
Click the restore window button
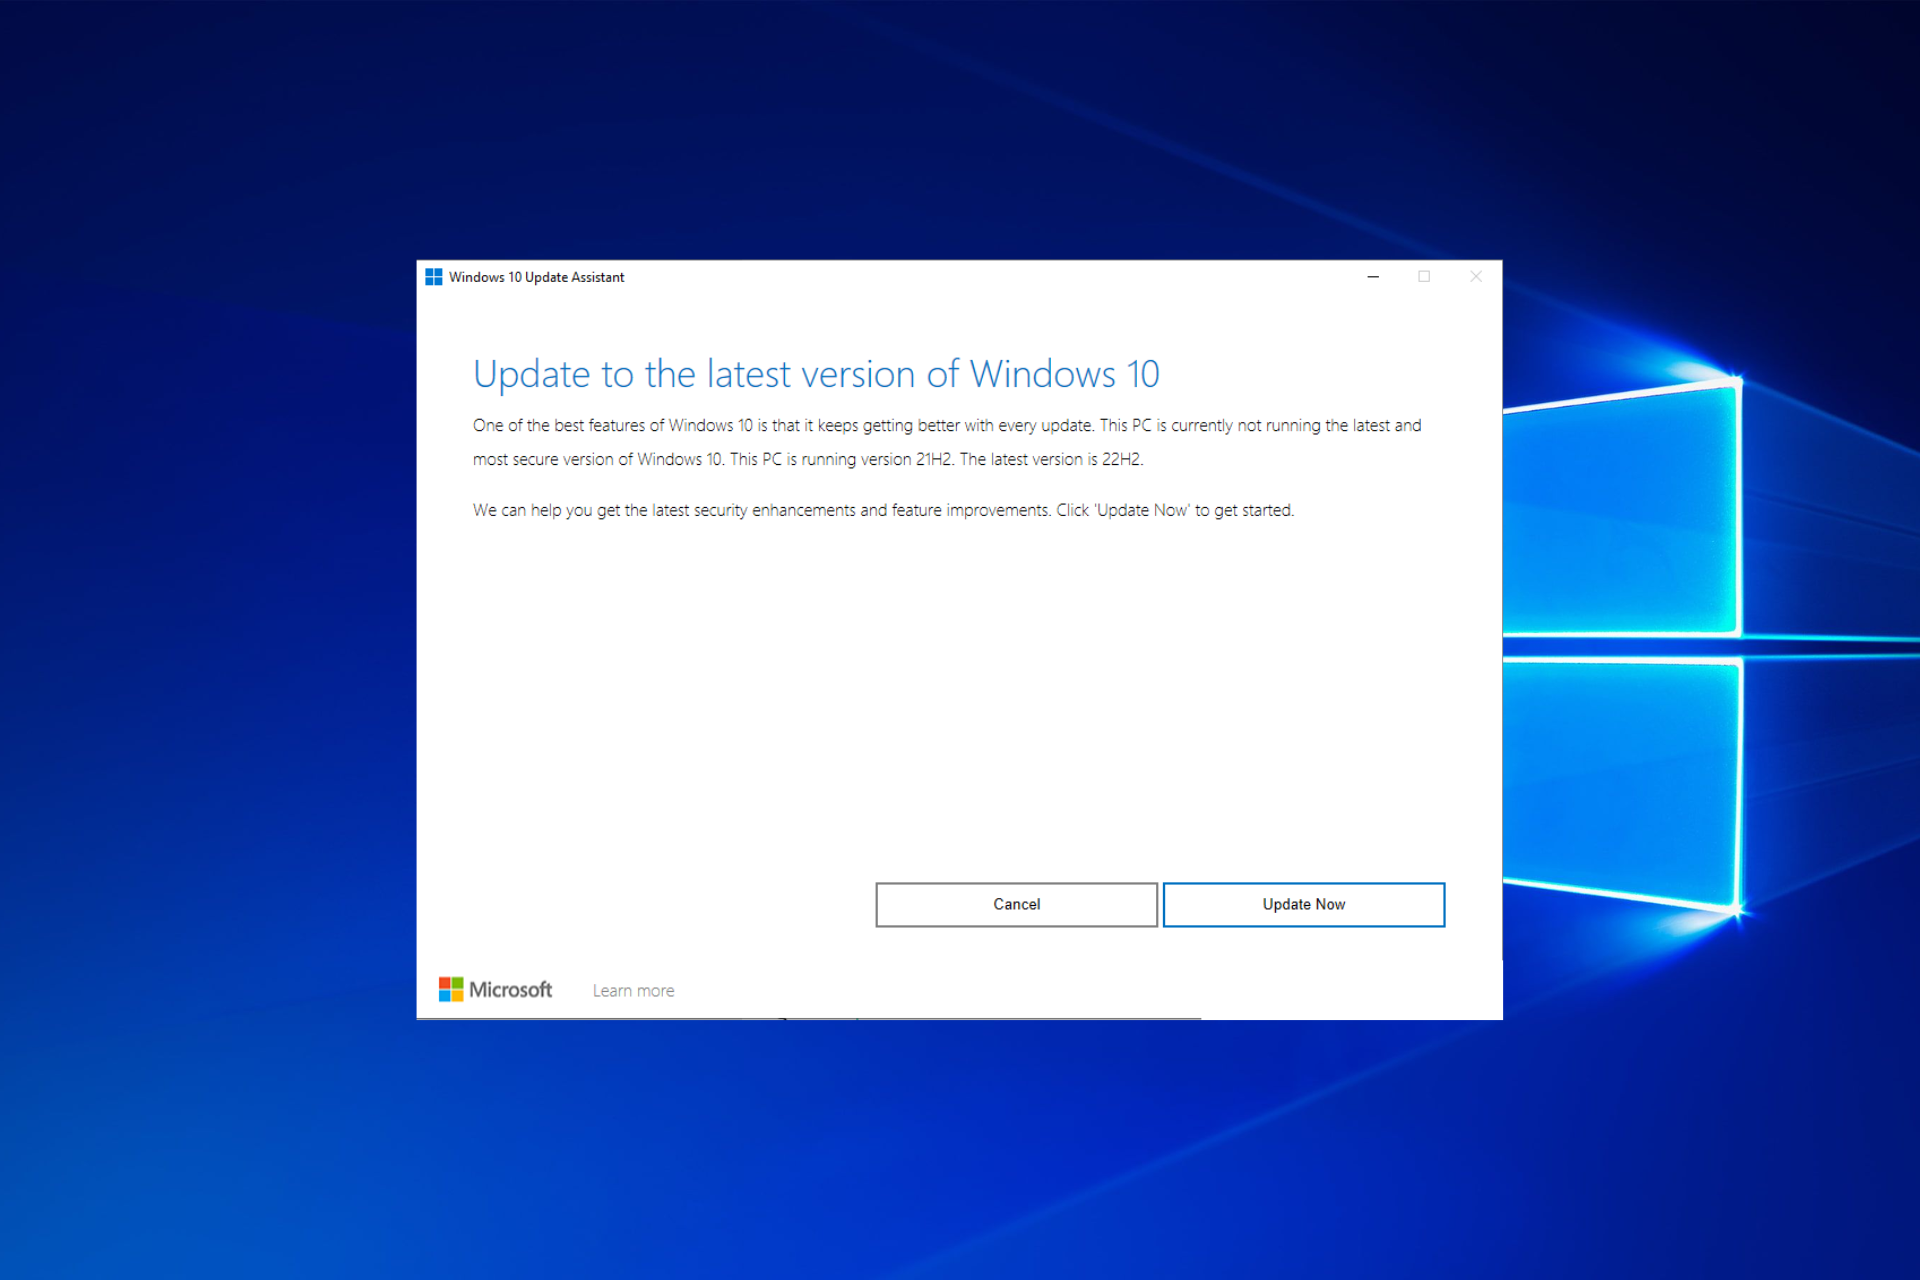click(1423, 276)
